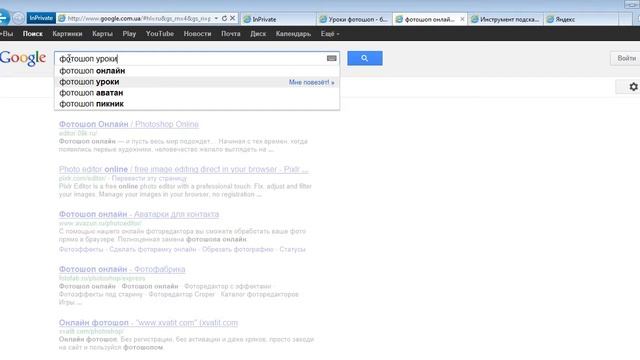This screenshot has width=640, height=360.
Task: Open the address bar dropdown arrow
Action: pyautogui.click(x=216, y=18)
